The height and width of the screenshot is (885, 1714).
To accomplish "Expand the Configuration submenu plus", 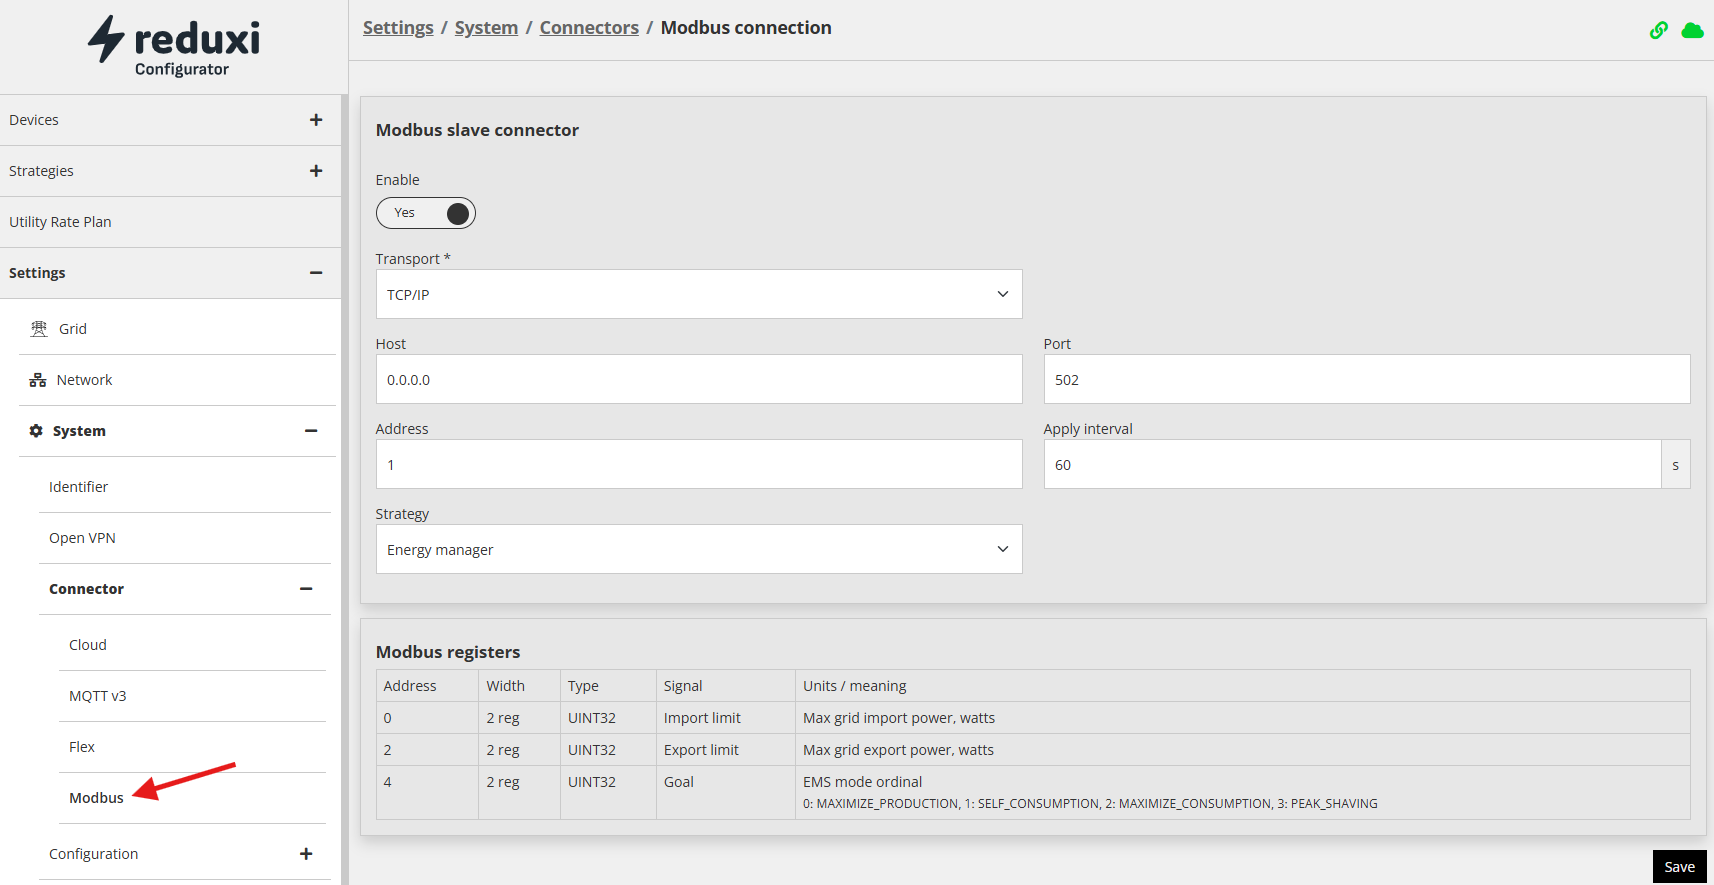I will click(x=306, y=854).
